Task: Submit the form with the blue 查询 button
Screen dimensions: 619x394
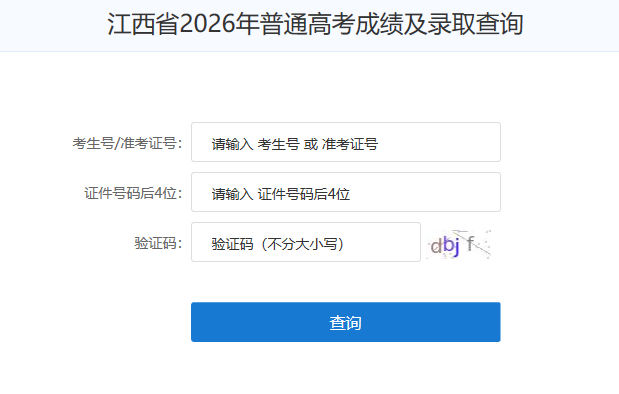Action: (x=346, y=322)
